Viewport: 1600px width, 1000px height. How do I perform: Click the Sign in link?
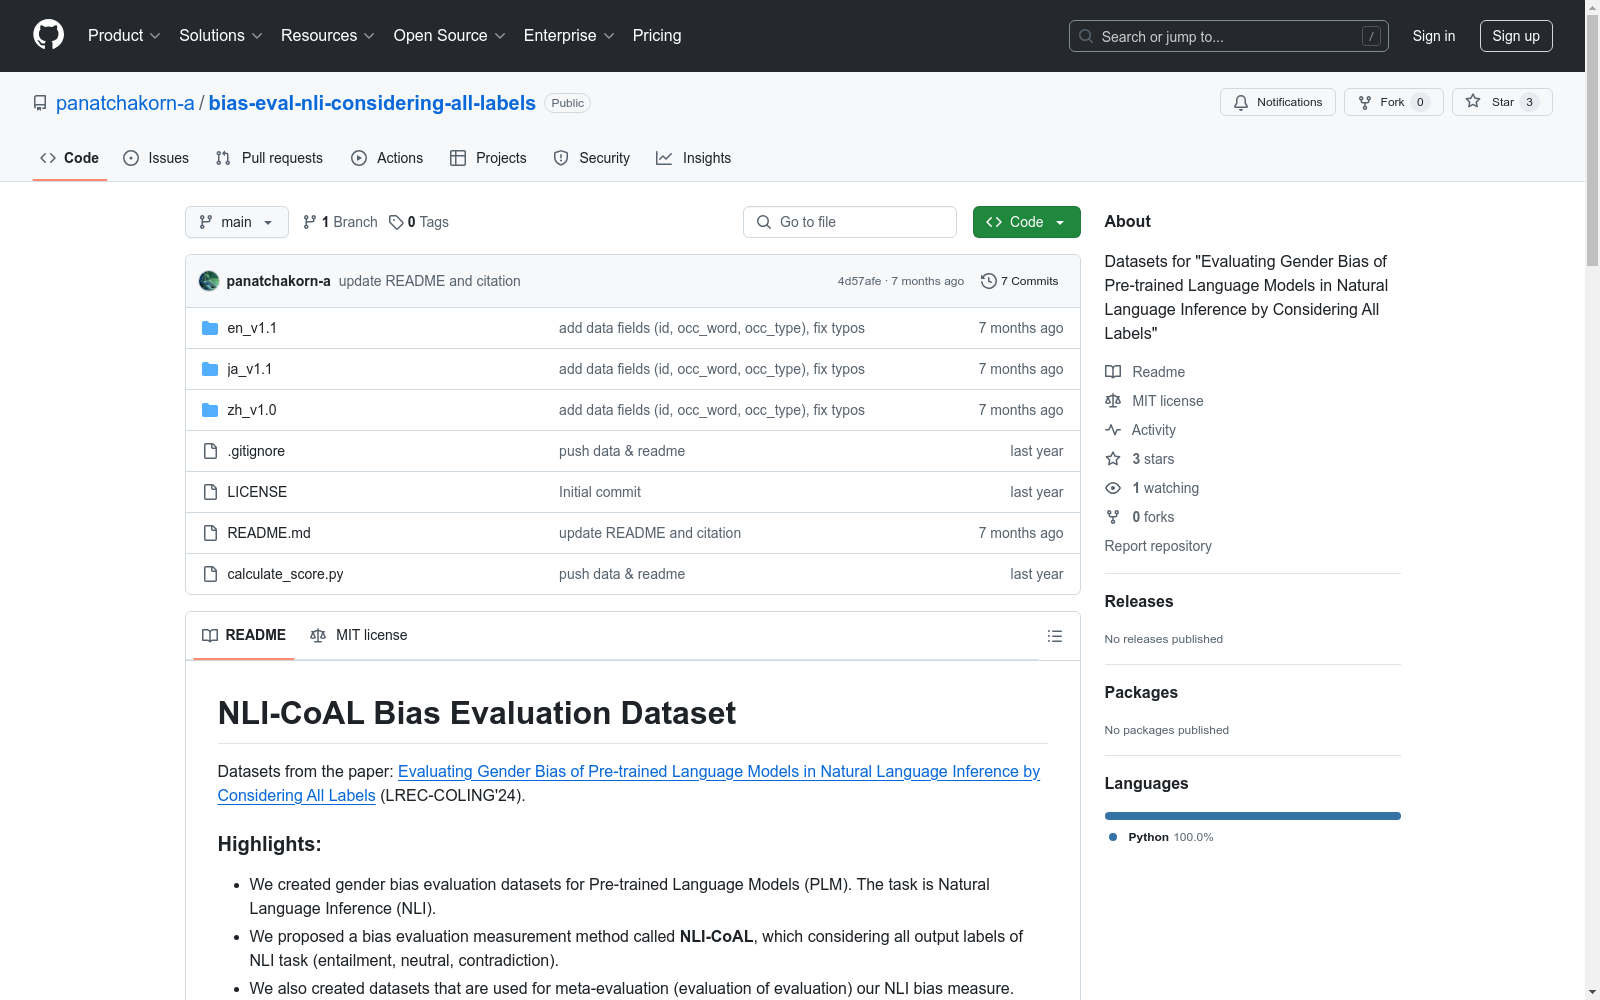(1434, 36)
